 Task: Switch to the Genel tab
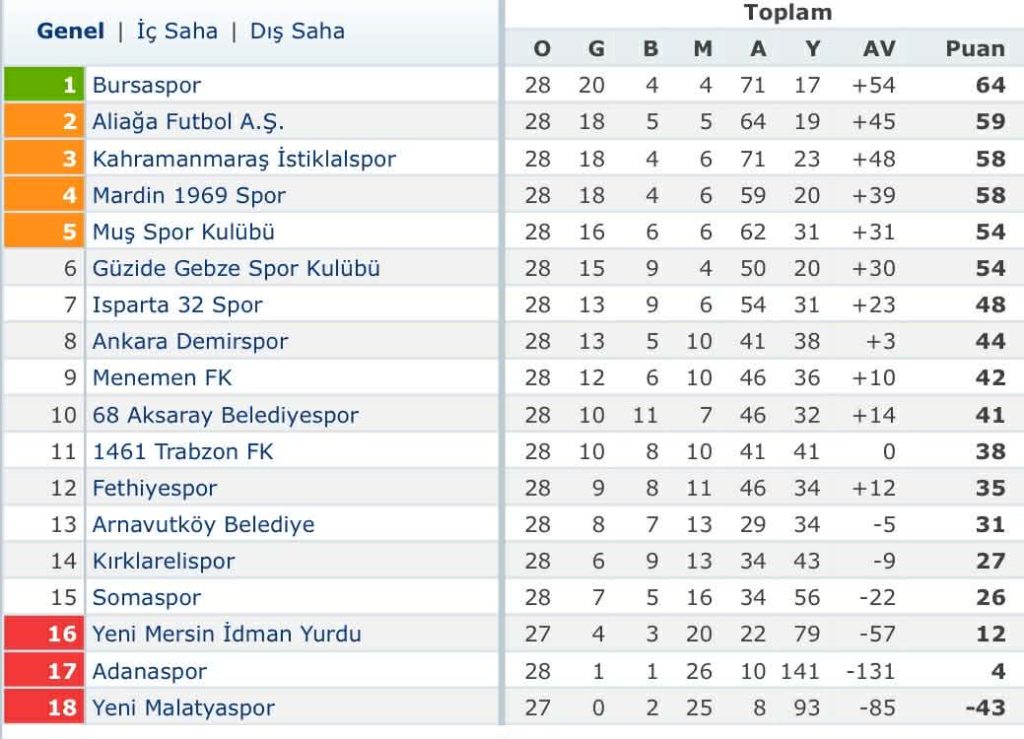70,31
